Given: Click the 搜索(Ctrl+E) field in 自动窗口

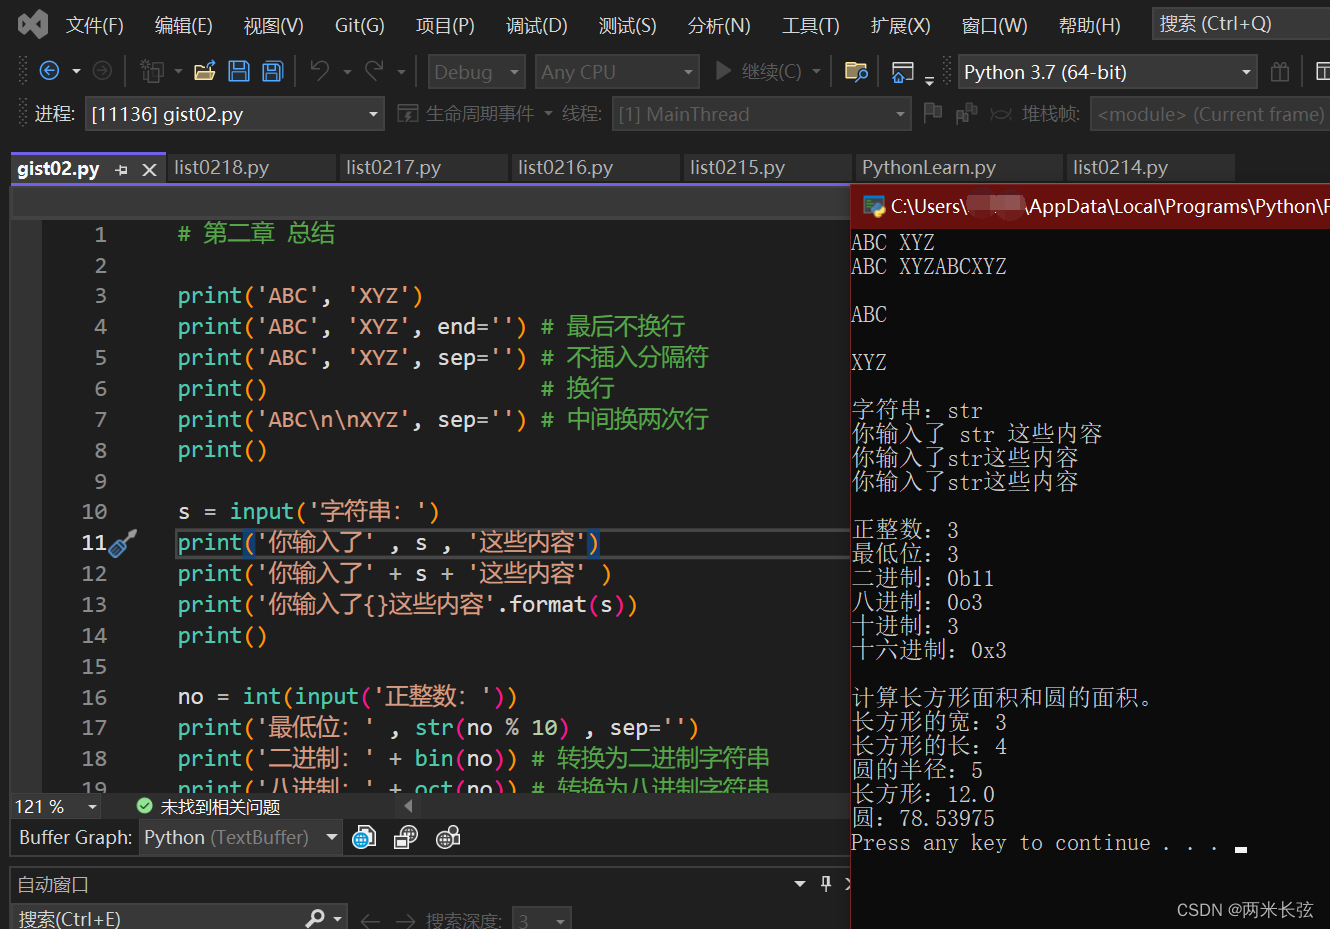Looking at the screenshot, I should tap(160, 919).
